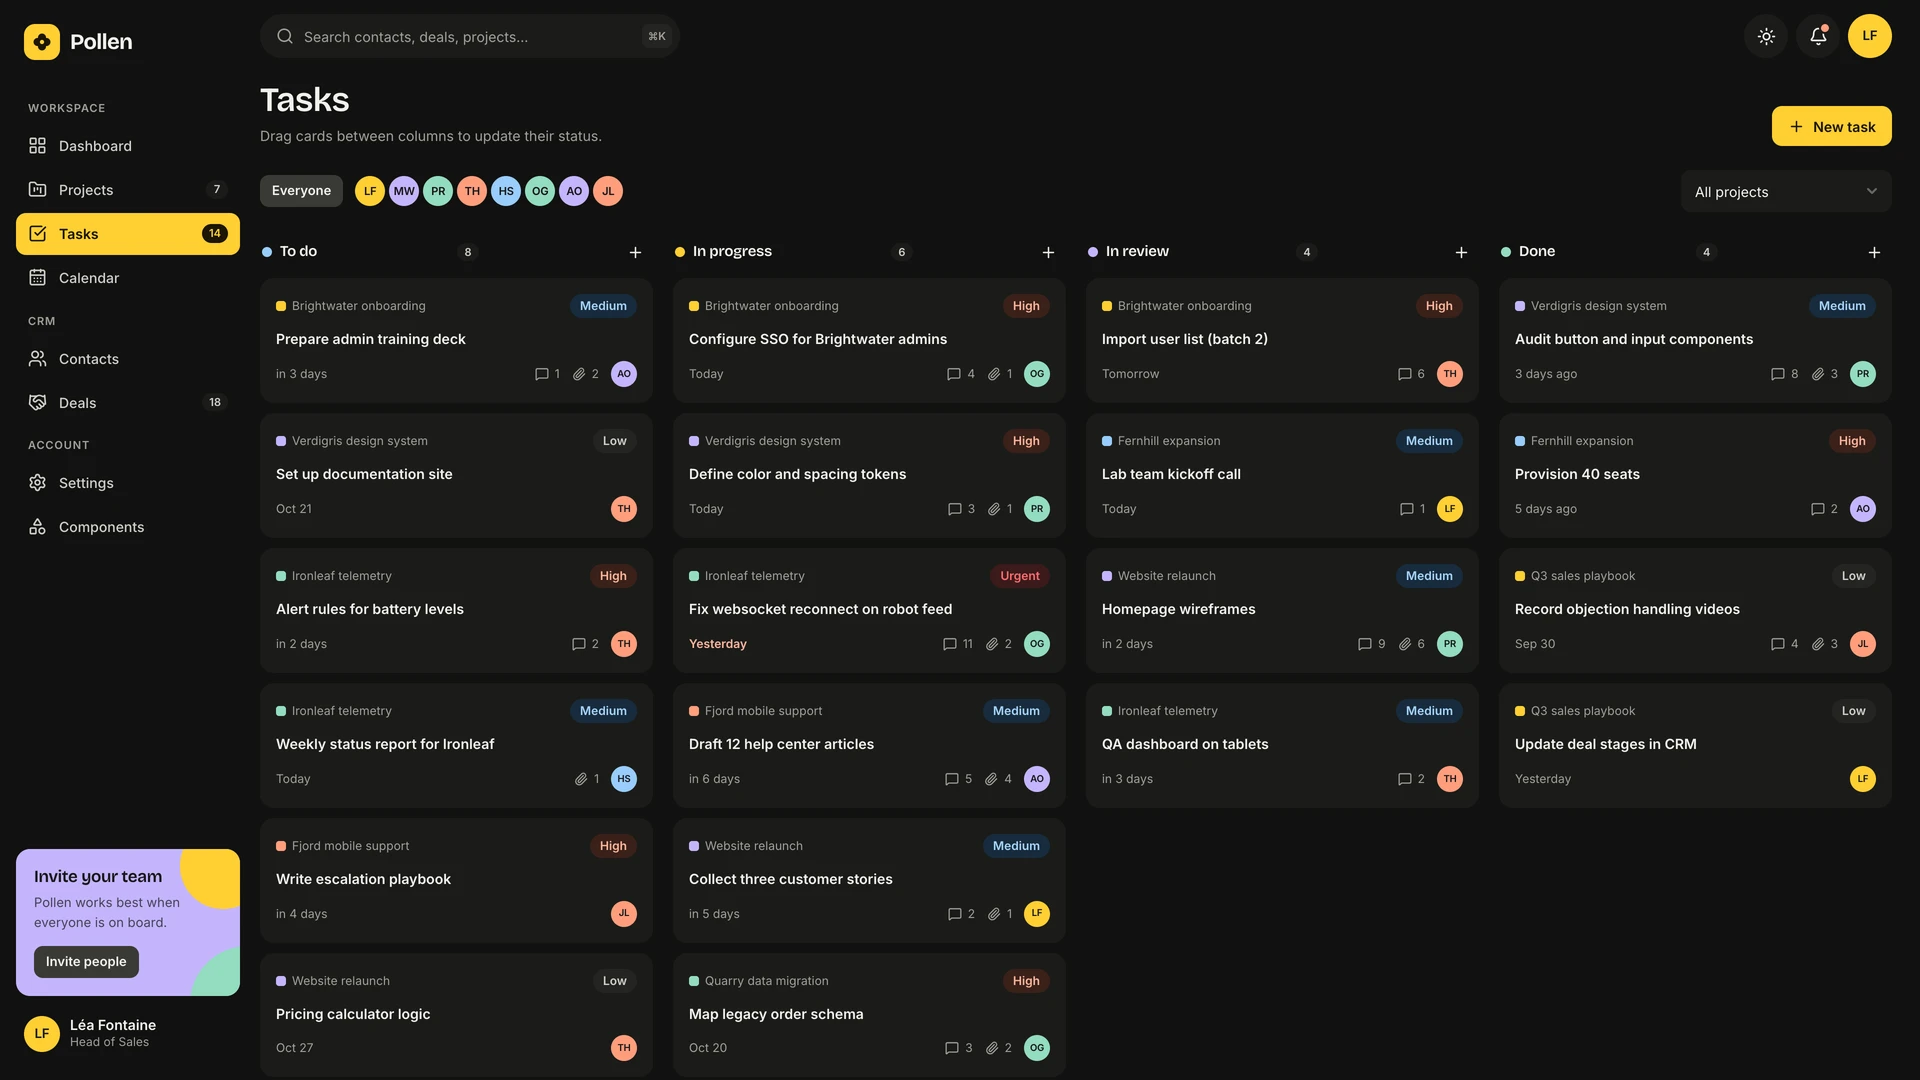Open the Write escalation playbook card
Image resolution: width=1920 pixels, height=1080 pixels.
pyautogui.click(x=456, y=880)
